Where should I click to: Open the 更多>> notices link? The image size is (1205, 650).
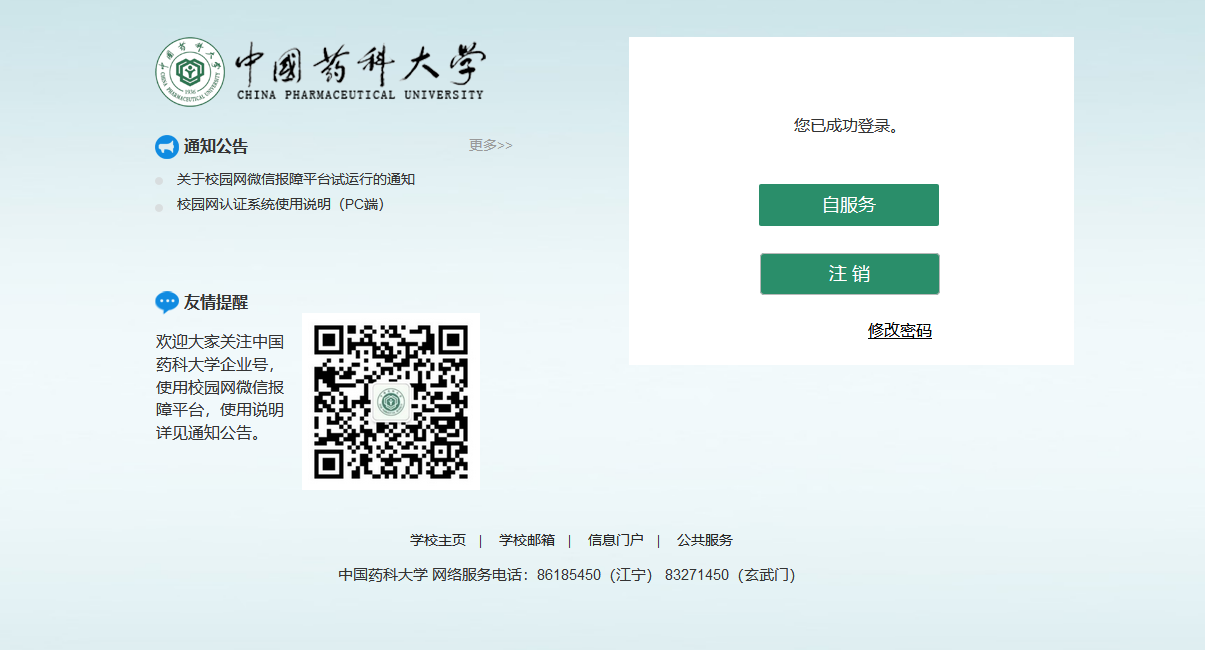point(490,145)
